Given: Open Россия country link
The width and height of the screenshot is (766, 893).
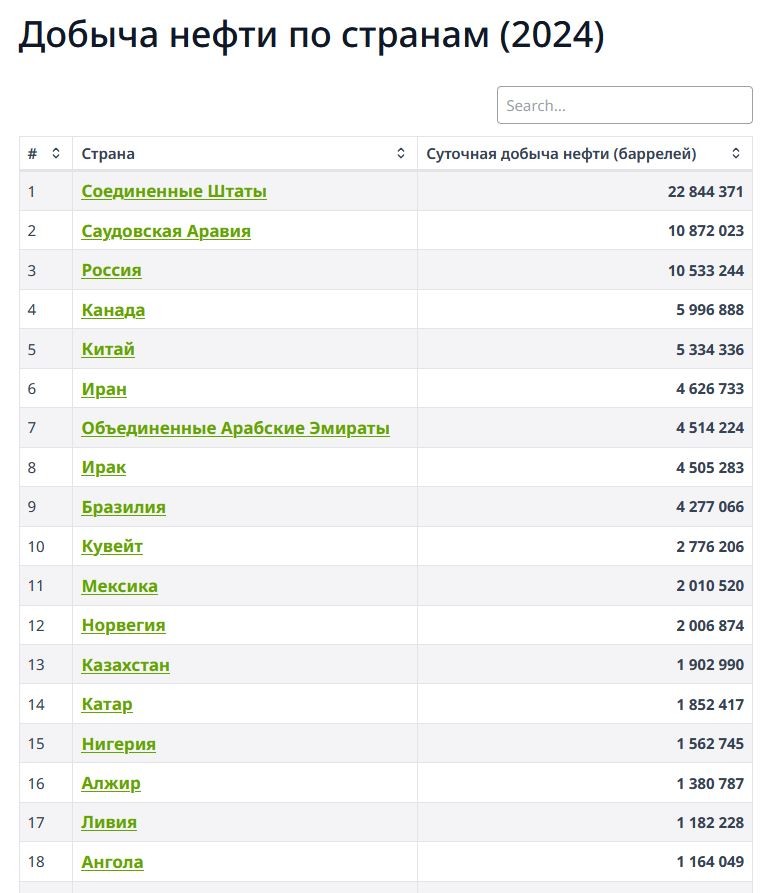Looking at the screenshot, I should tap(111, 270).
